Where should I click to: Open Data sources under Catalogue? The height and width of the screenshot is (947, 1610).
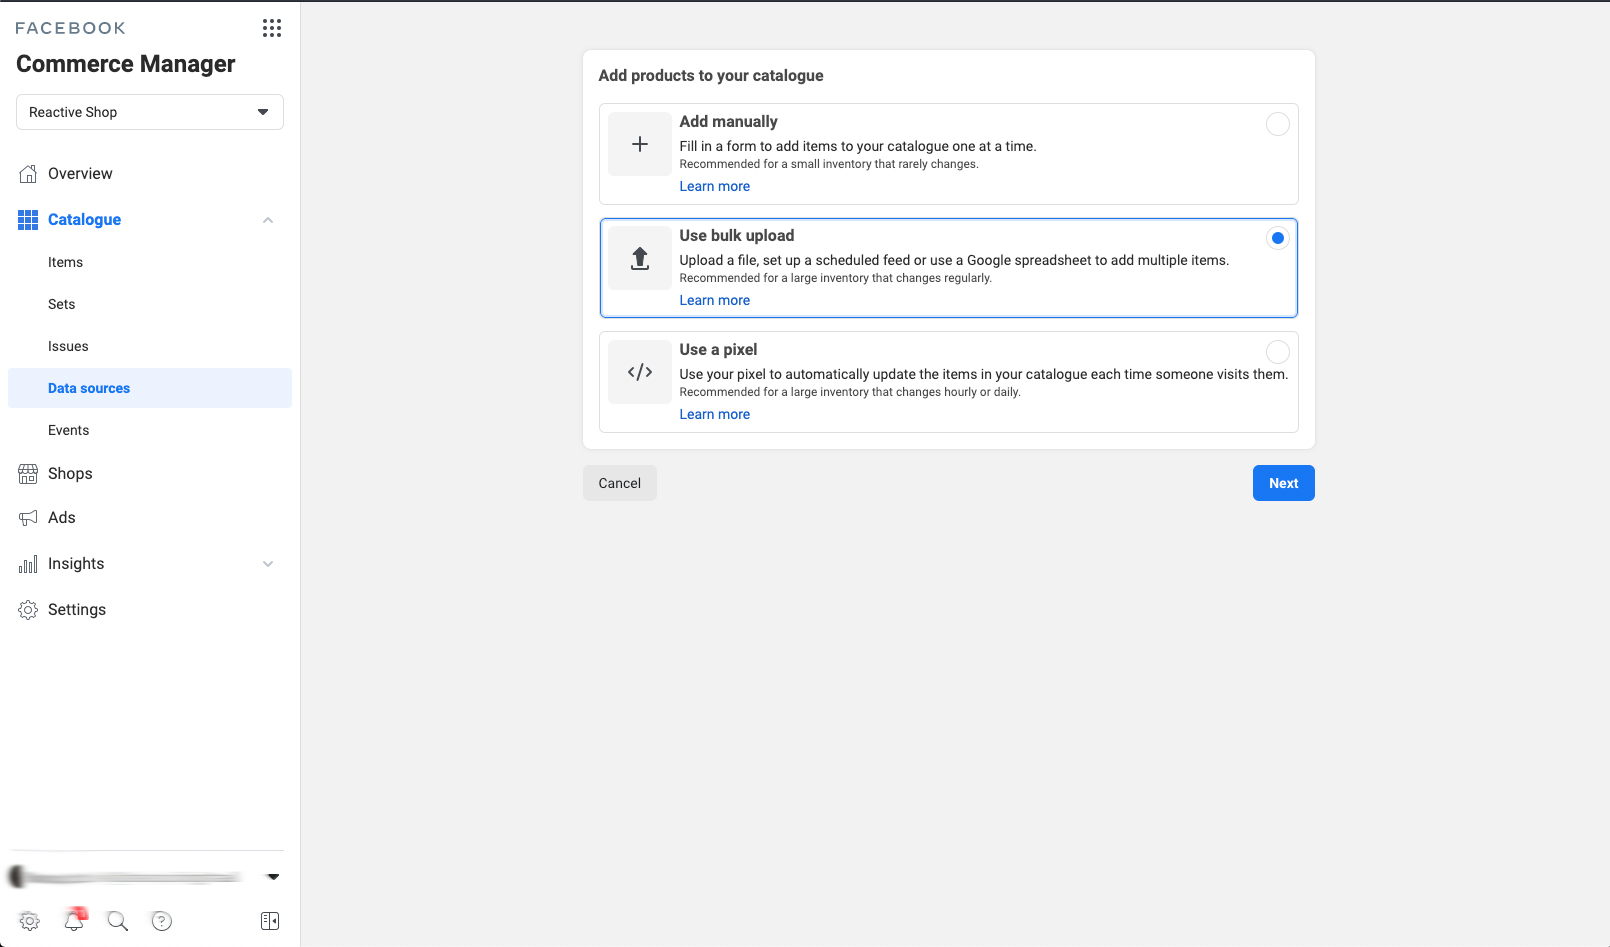coord(150,388)
